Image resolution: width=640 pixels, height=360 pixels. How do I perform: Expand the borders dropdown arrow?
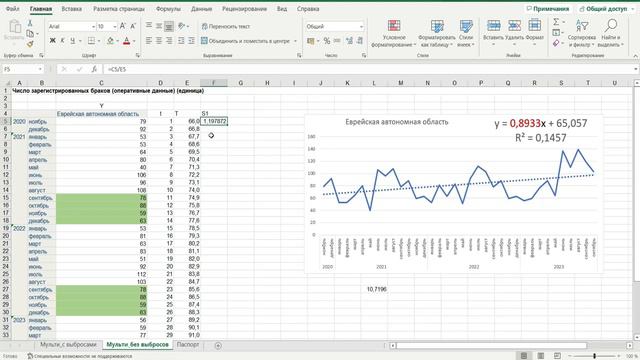[100, 41]
